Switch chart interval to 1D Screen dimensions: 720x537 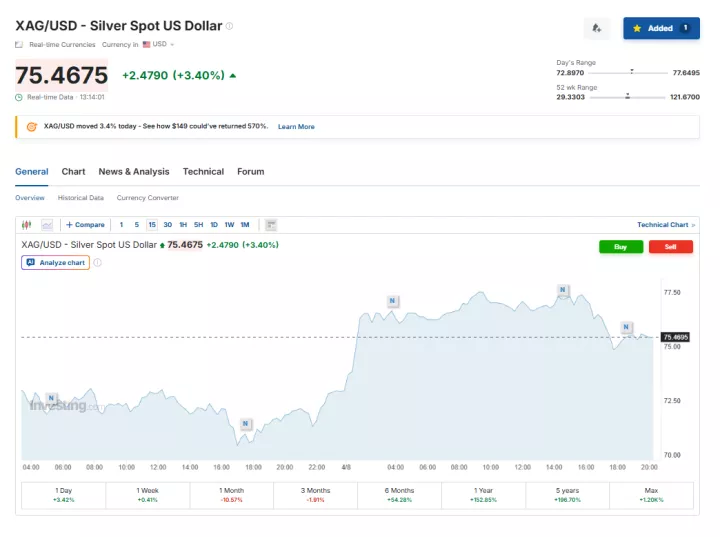213,225
